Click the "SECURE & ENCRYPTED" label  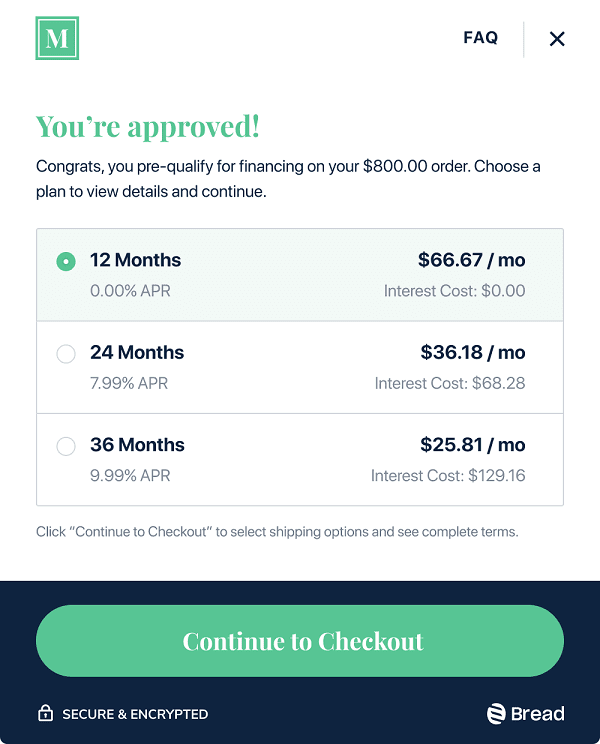click(135, 714)
